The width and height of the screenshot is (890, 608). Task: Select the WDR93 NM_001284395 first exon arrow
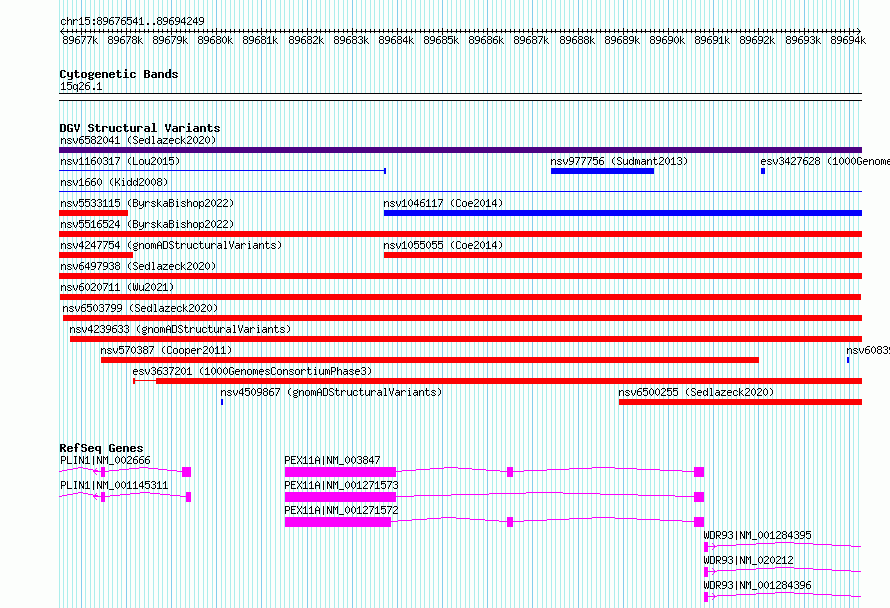(x=709, y=547)
